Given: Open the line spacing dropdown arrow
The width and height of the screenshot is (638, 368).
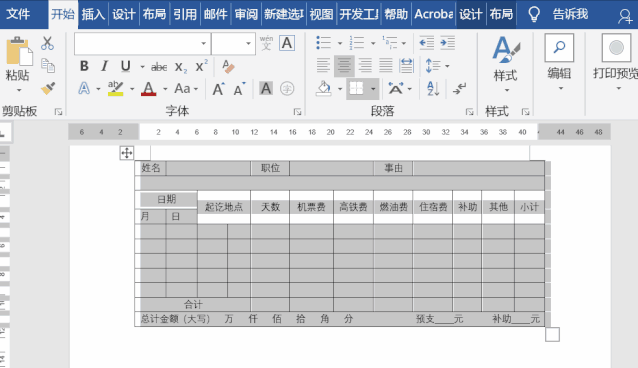Looking at the screenshot, I should [447, 66].
